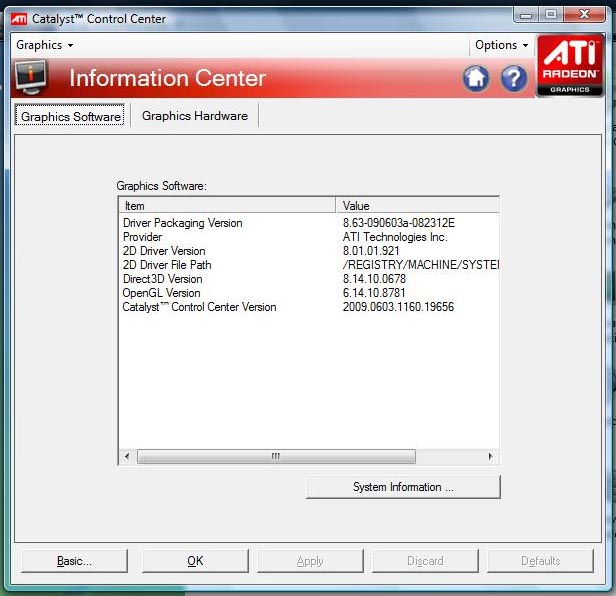Select the Driver Packaging Version row
This screenshot has width=616, height=596.
coord(309,223)
